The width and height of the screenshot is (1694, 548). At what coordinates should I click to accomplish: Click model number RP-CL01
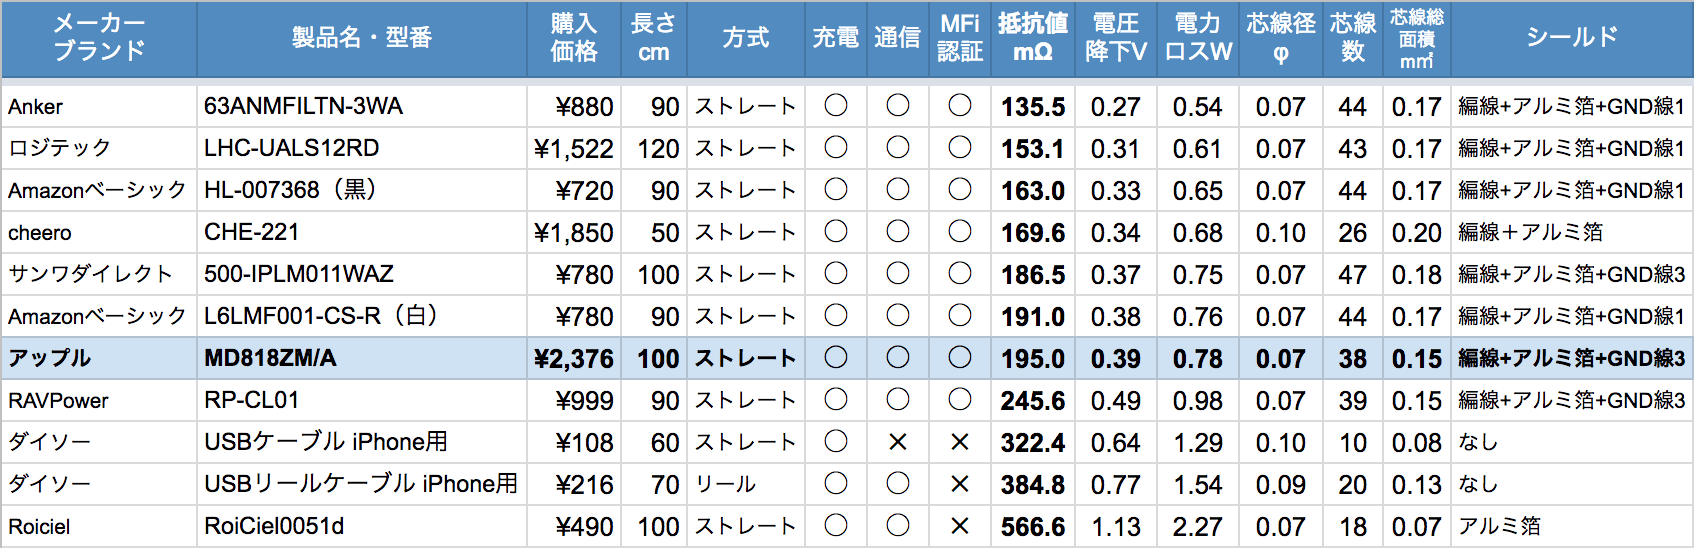pyautogui.click(x=251, y=400)
